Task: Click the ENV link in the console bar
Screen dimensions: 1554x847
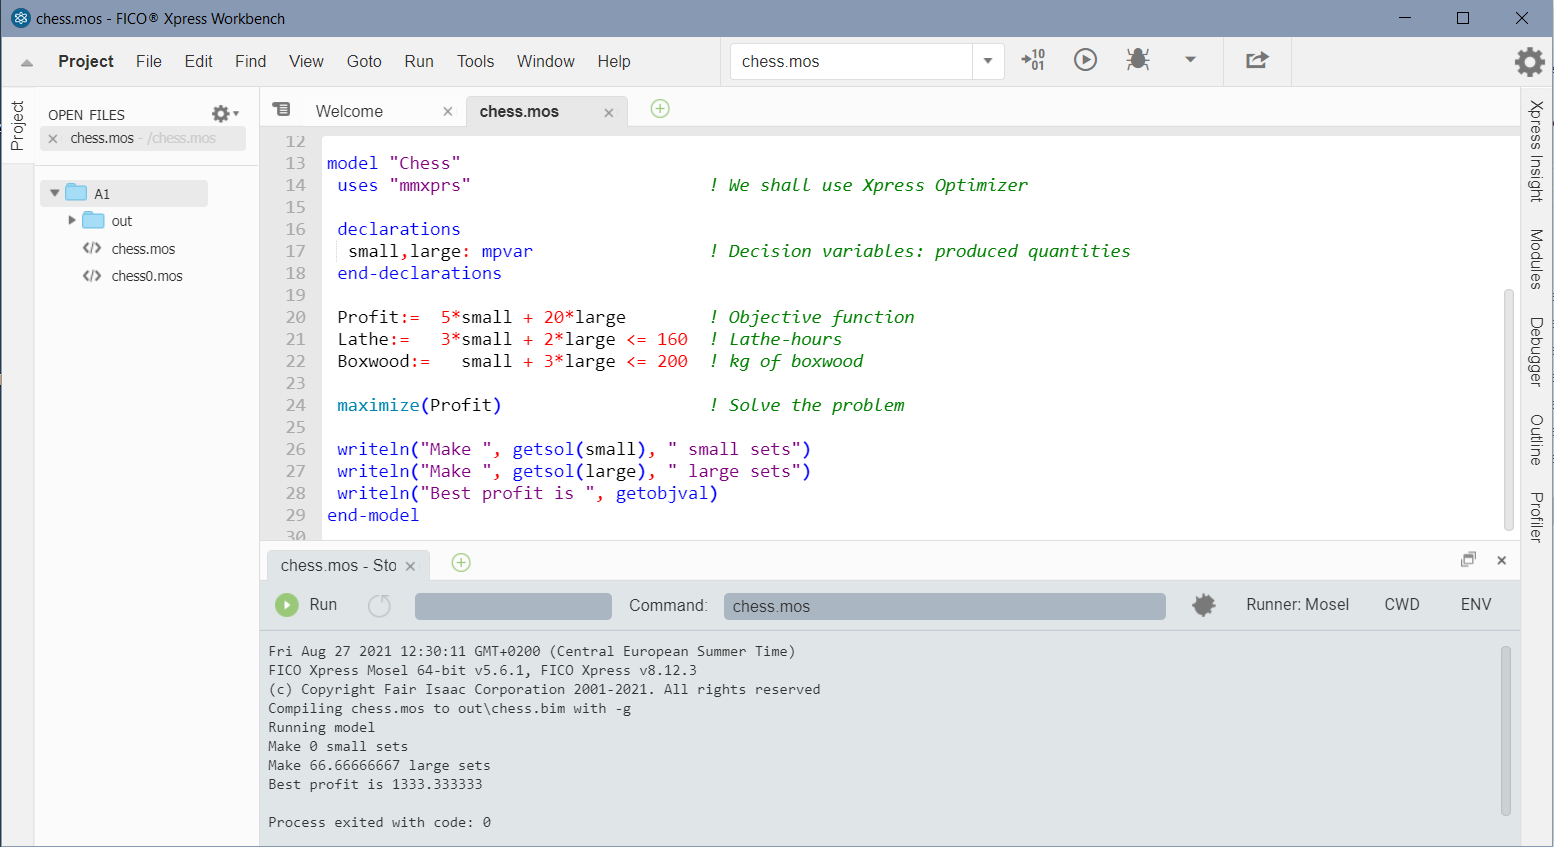Action: coord(1476,604)
